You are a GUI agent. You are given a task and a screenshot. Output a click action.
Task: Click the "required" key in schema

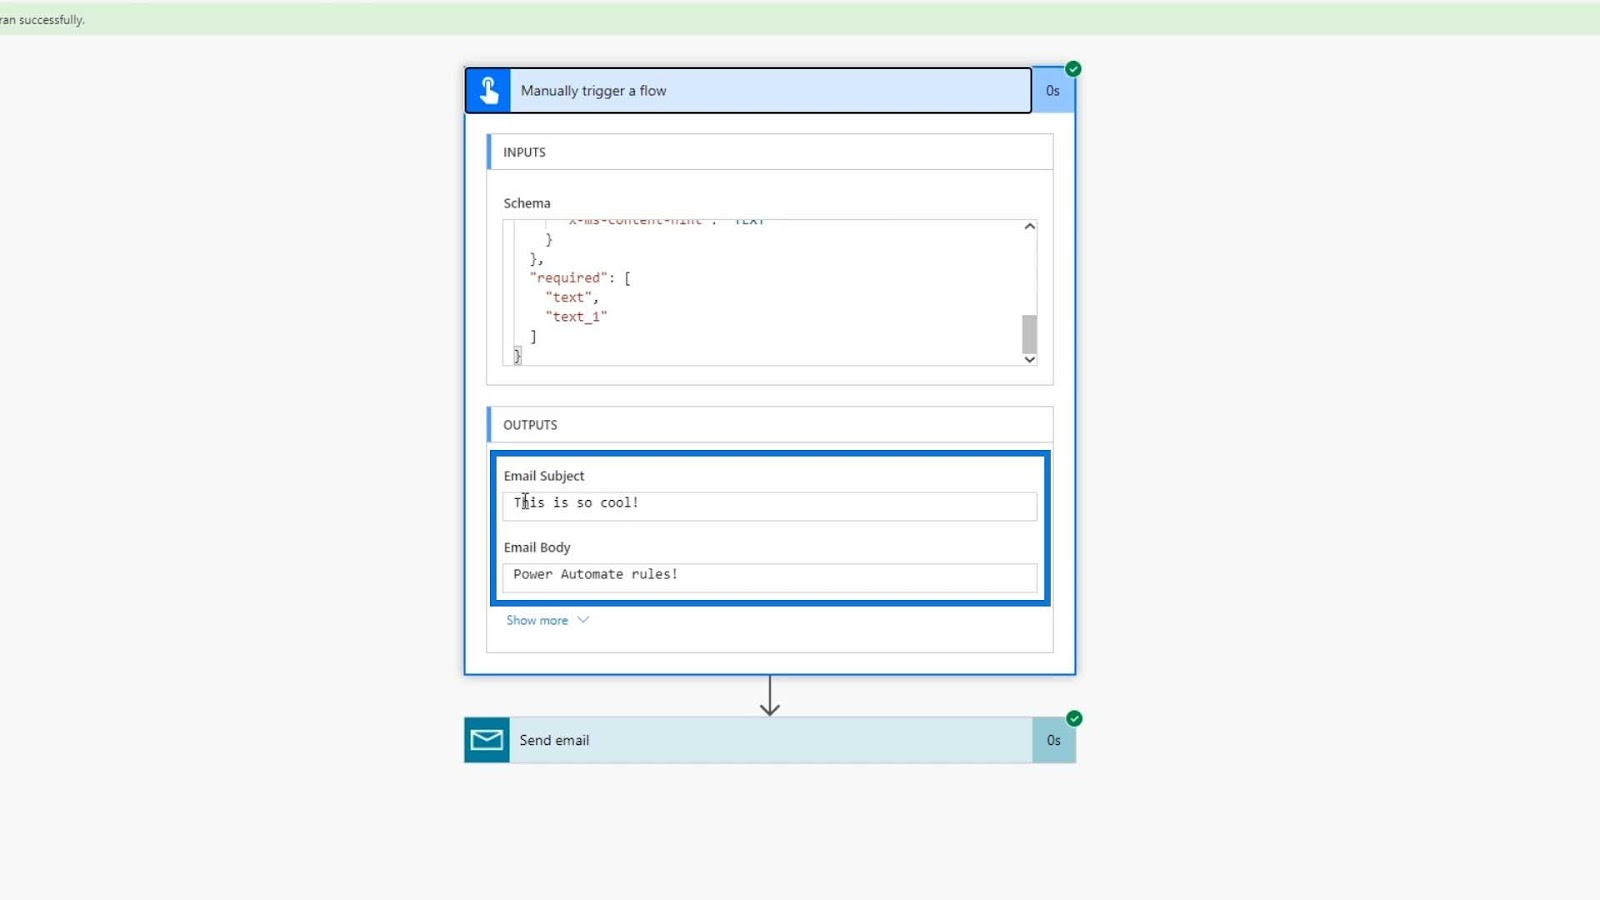tap(568, 278)
